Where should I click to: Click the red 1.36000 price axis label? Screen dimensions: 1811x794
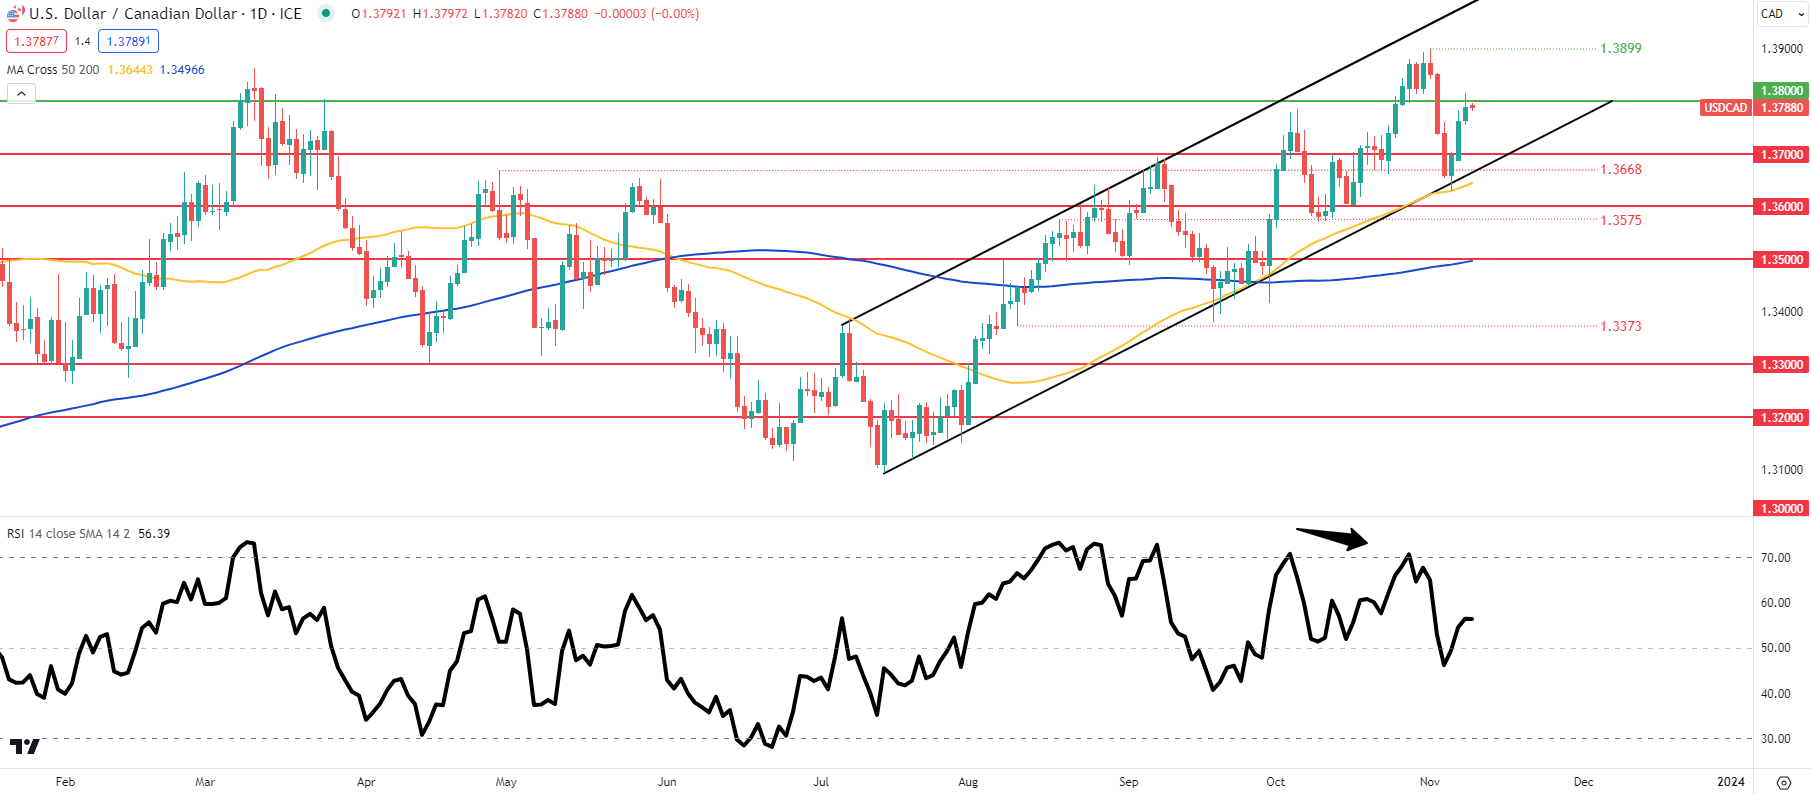click(x=1781, y=207)
